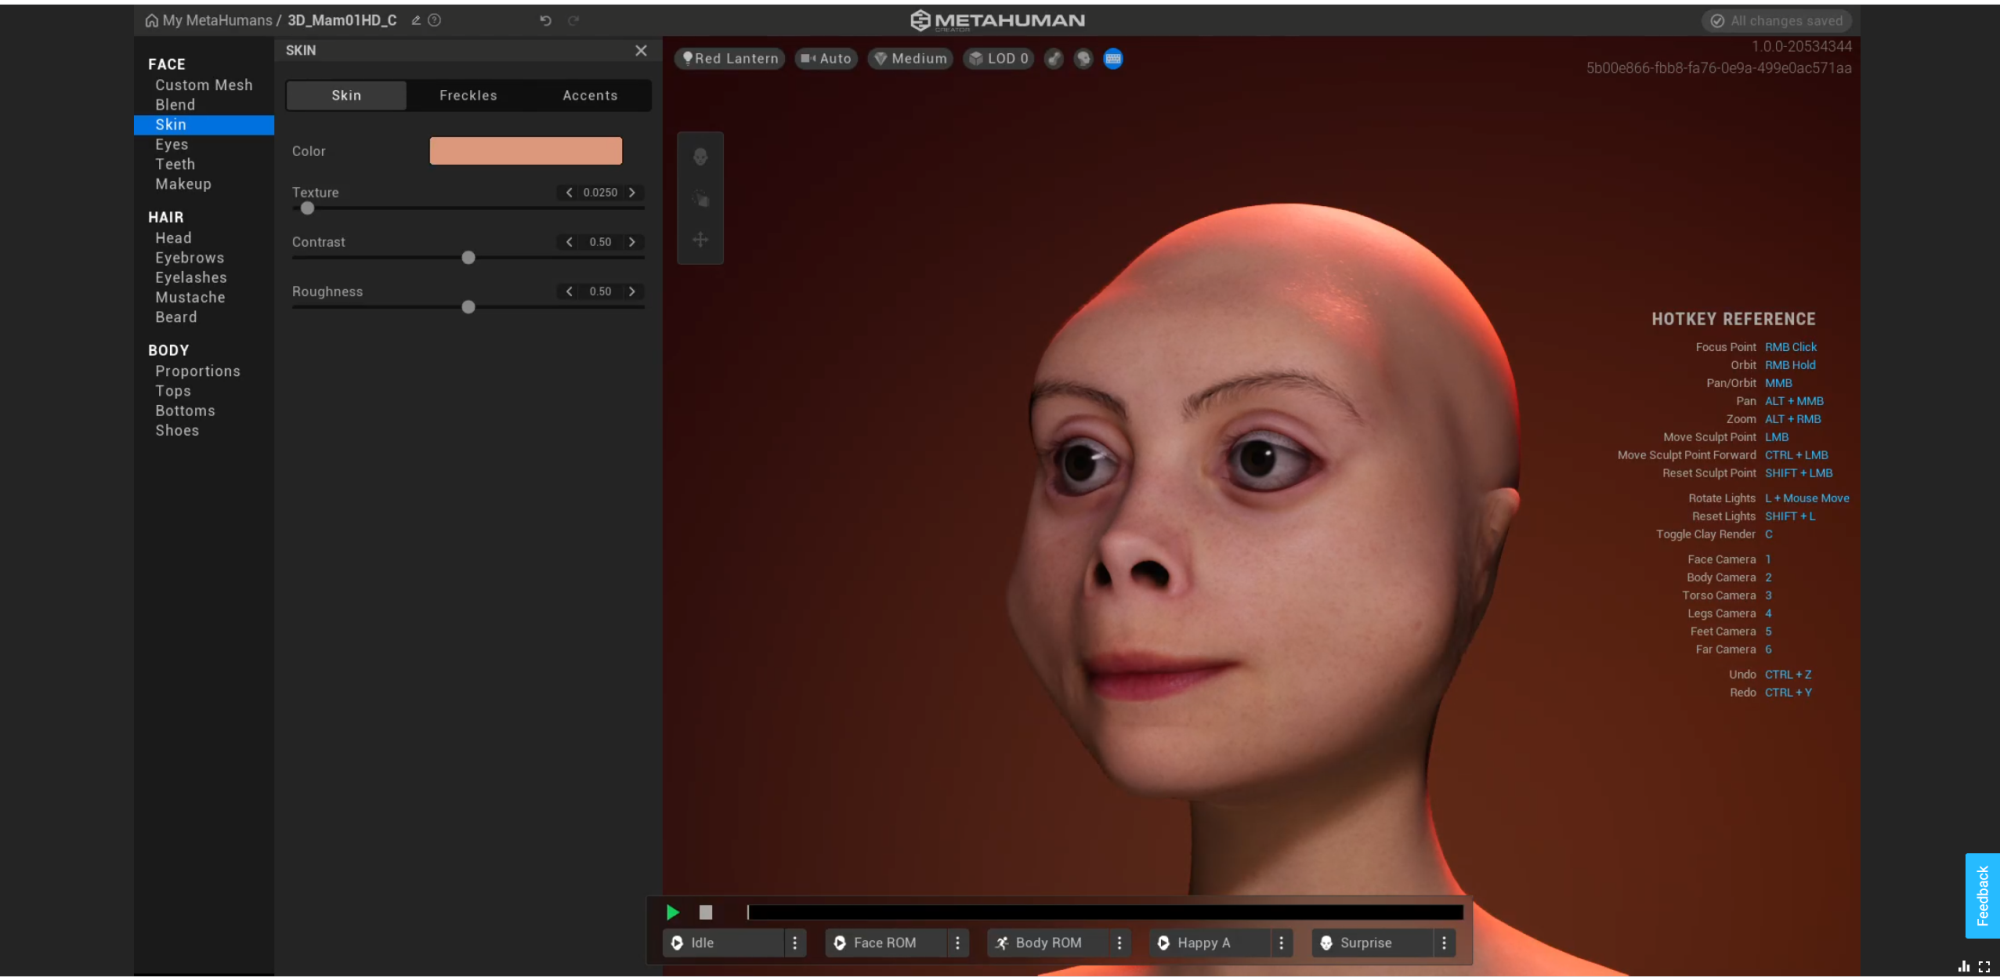Select the face blend mode icon
The image size is (2000, 977).
[x=701, y=157]
